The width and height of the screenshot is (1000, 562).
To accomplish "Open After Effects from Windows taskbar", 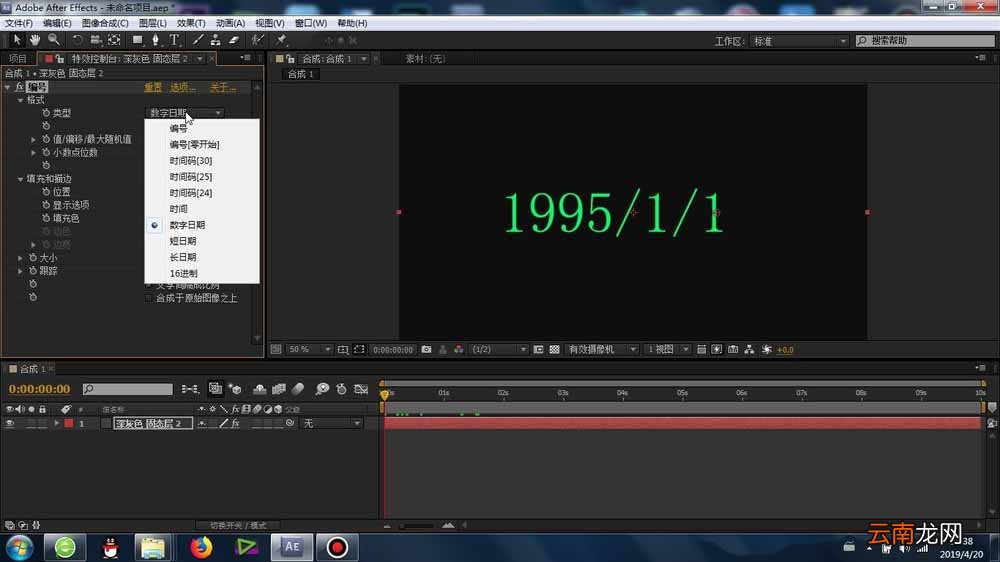I will pyautogui.click(x=291, y=547).
